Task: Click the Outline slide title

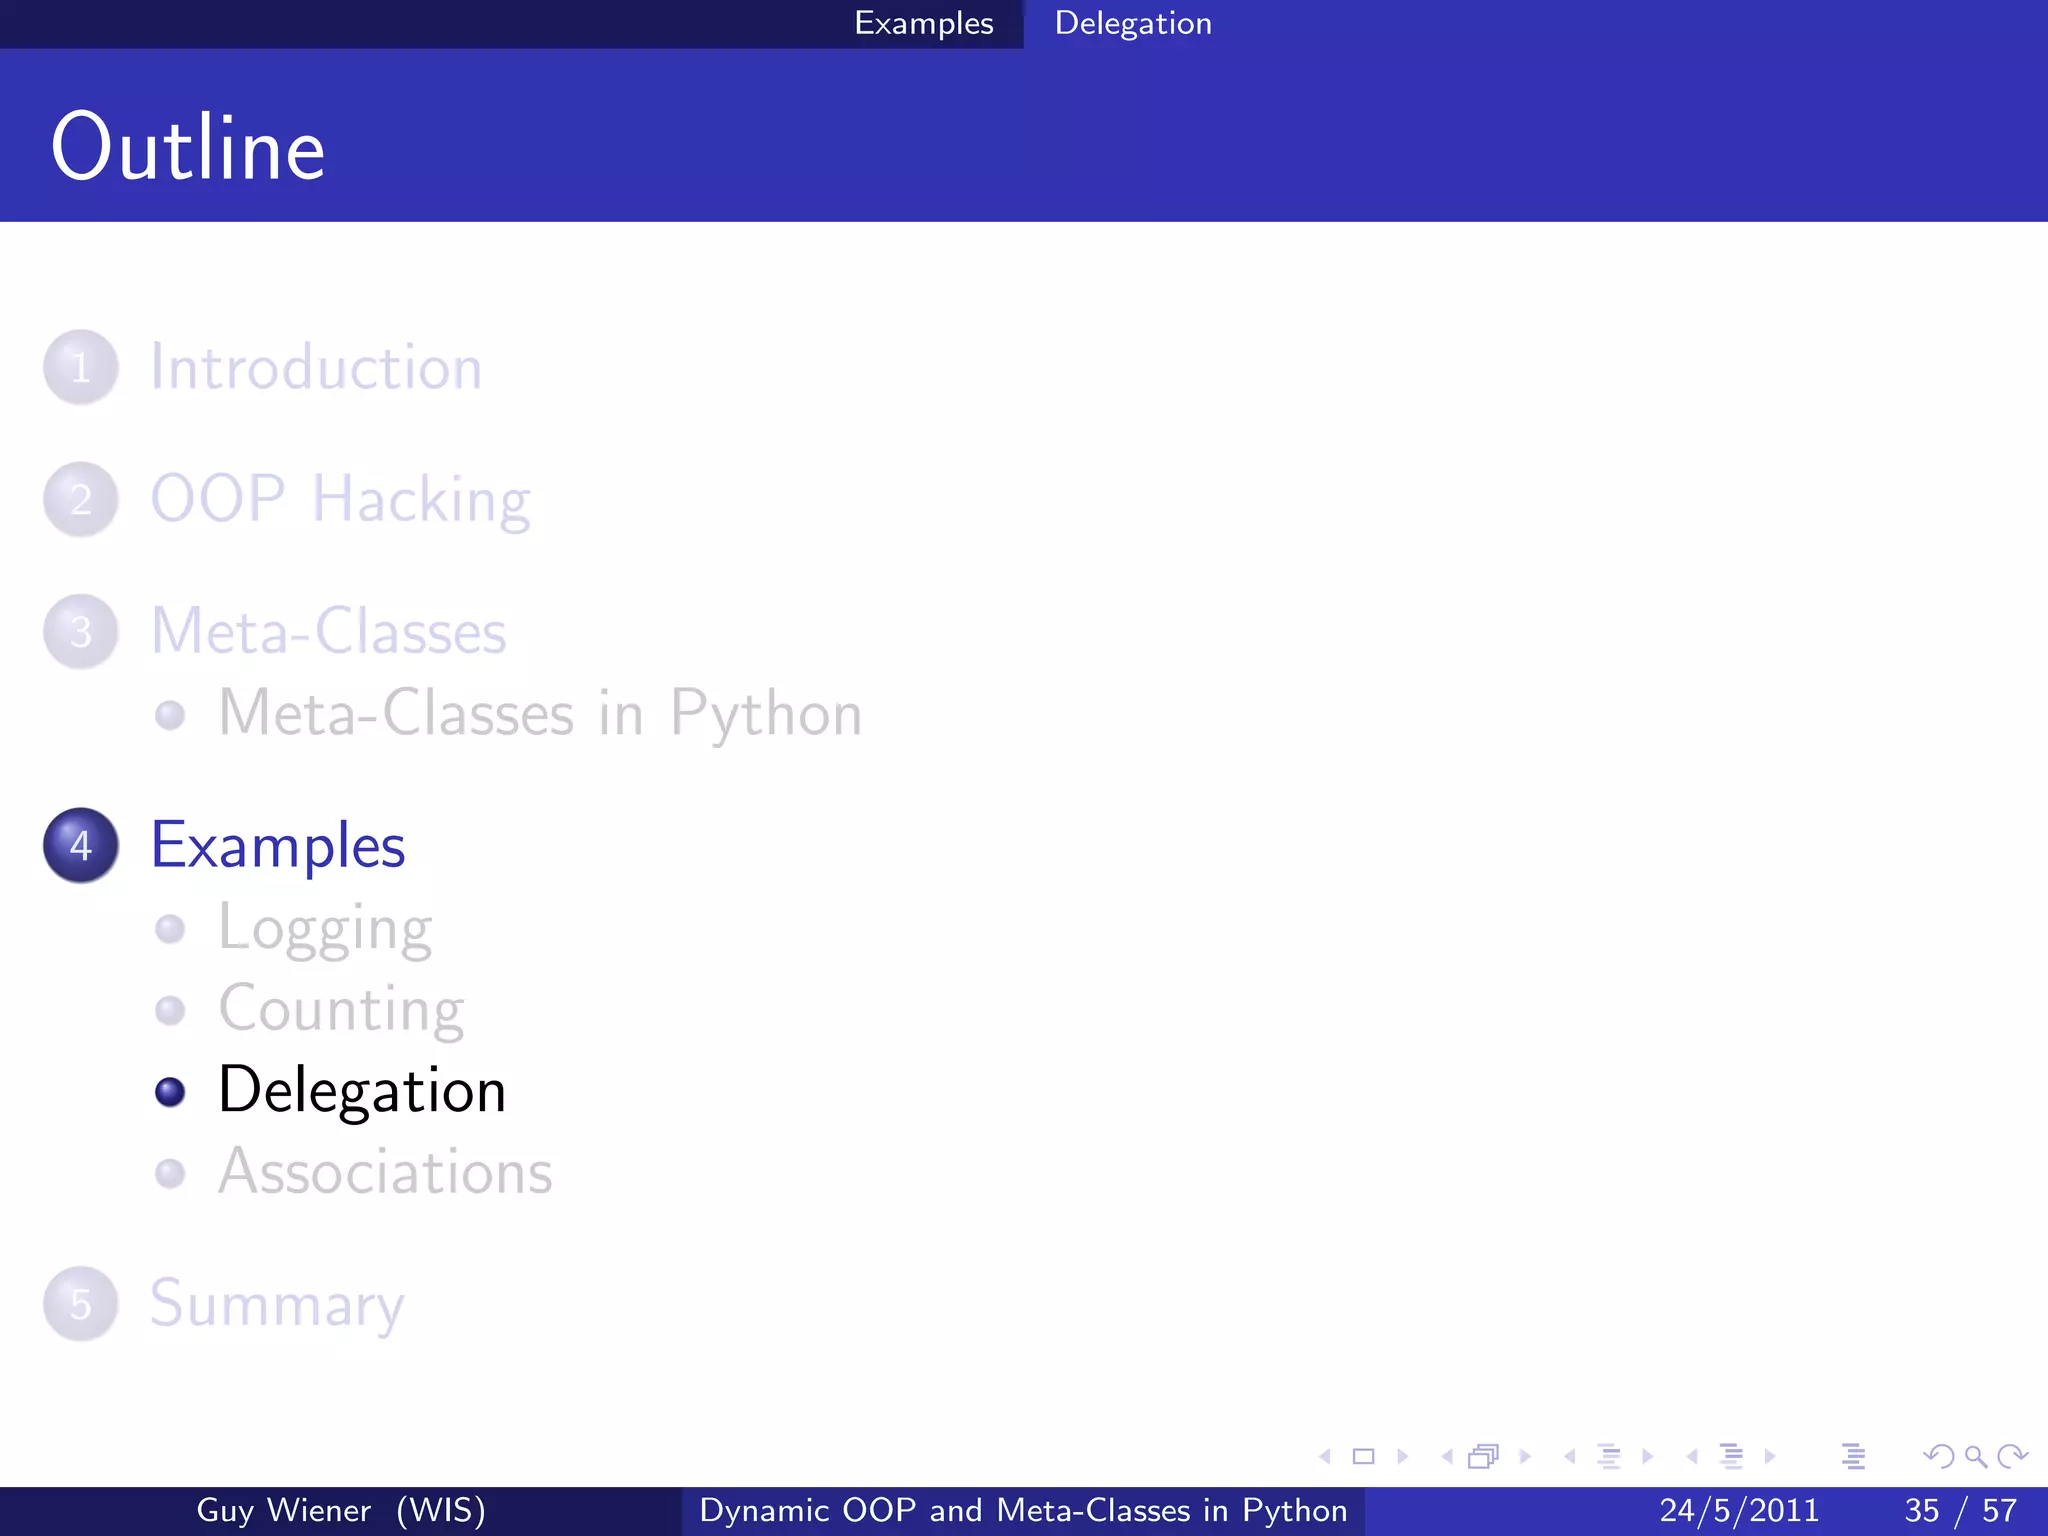Action: 188,147
